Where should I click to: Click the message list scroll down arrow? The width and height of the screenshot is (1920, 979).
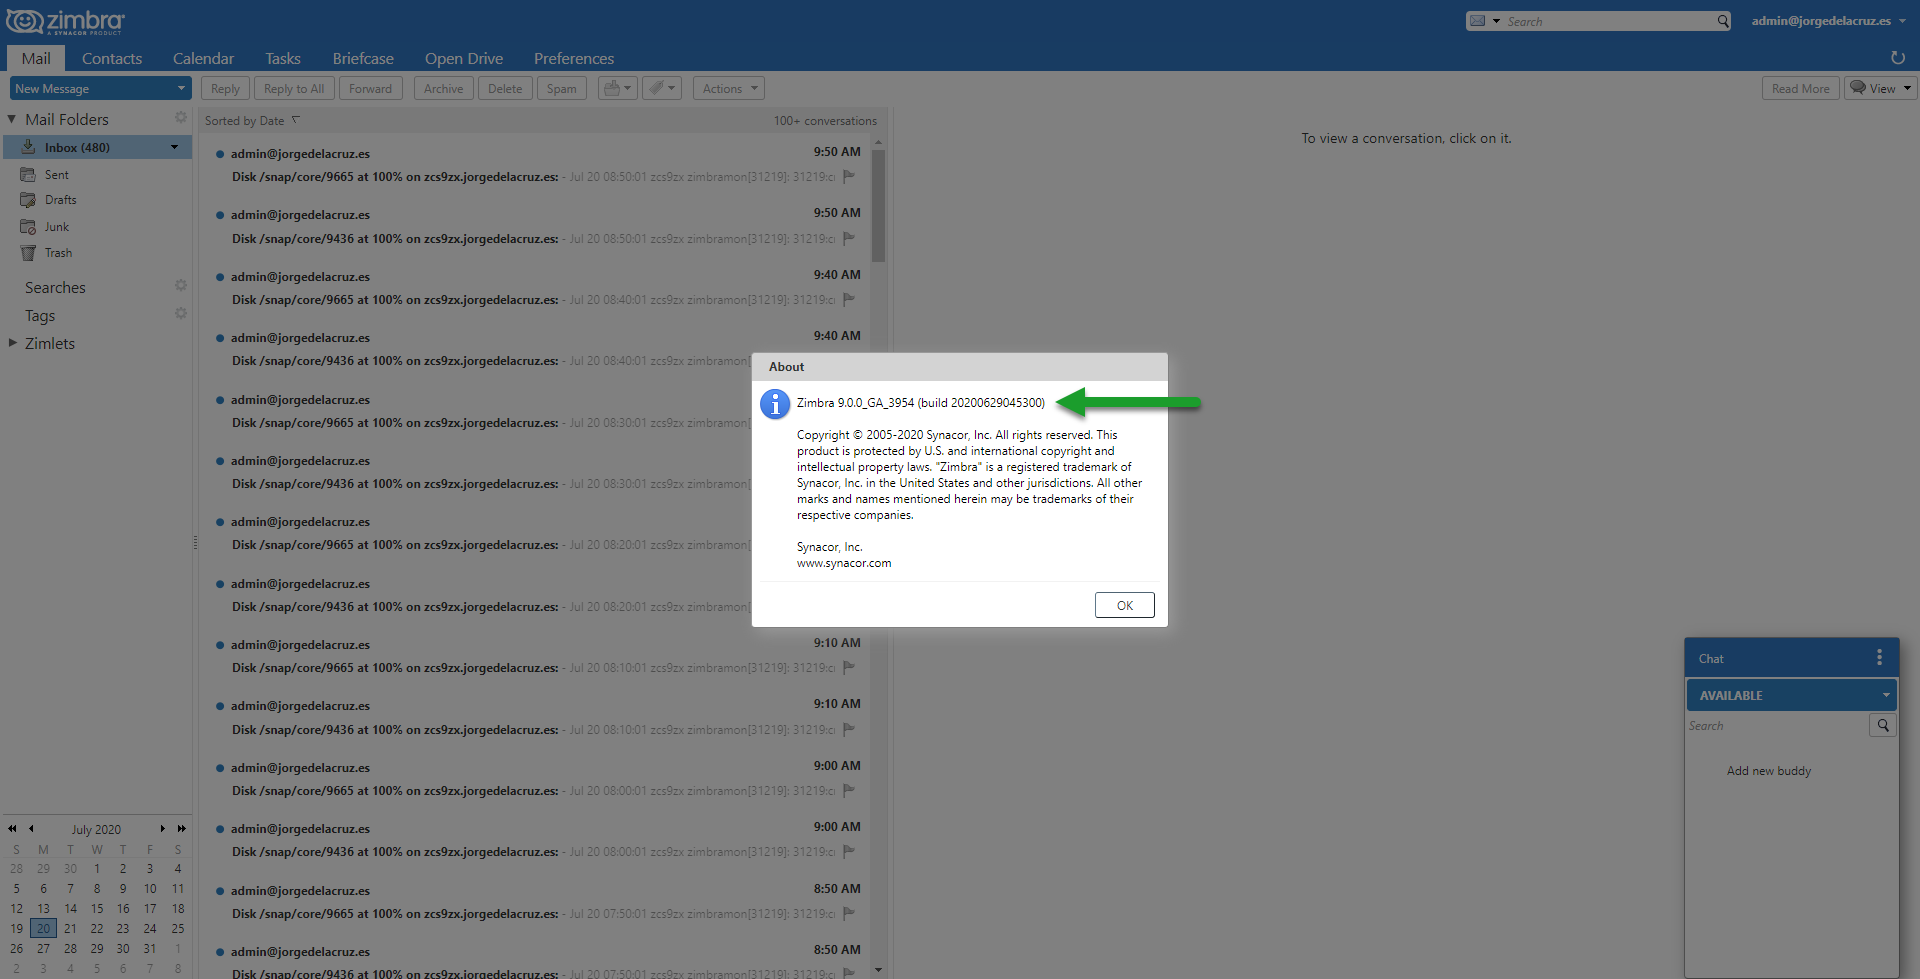[878, 969]
